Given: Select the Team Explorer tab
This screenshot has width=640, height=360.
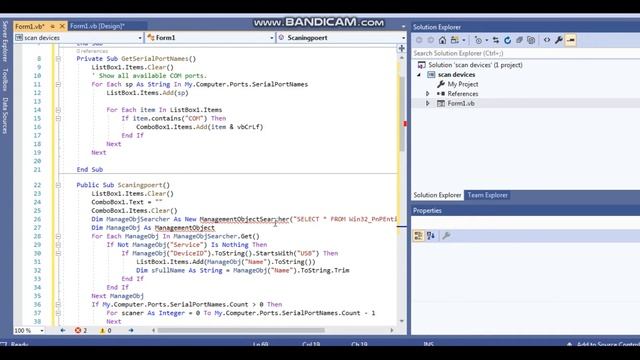Looking at the screenshot, I should (x=487, y=195).
